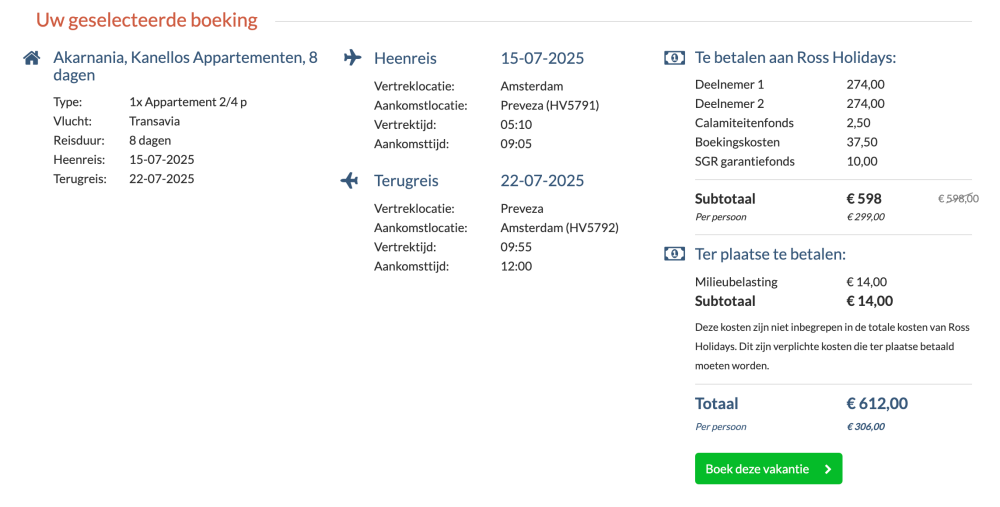Click the Uw geselecteerde boeking heading
This screenshot has height=507, width=1000.
[147, 20]
